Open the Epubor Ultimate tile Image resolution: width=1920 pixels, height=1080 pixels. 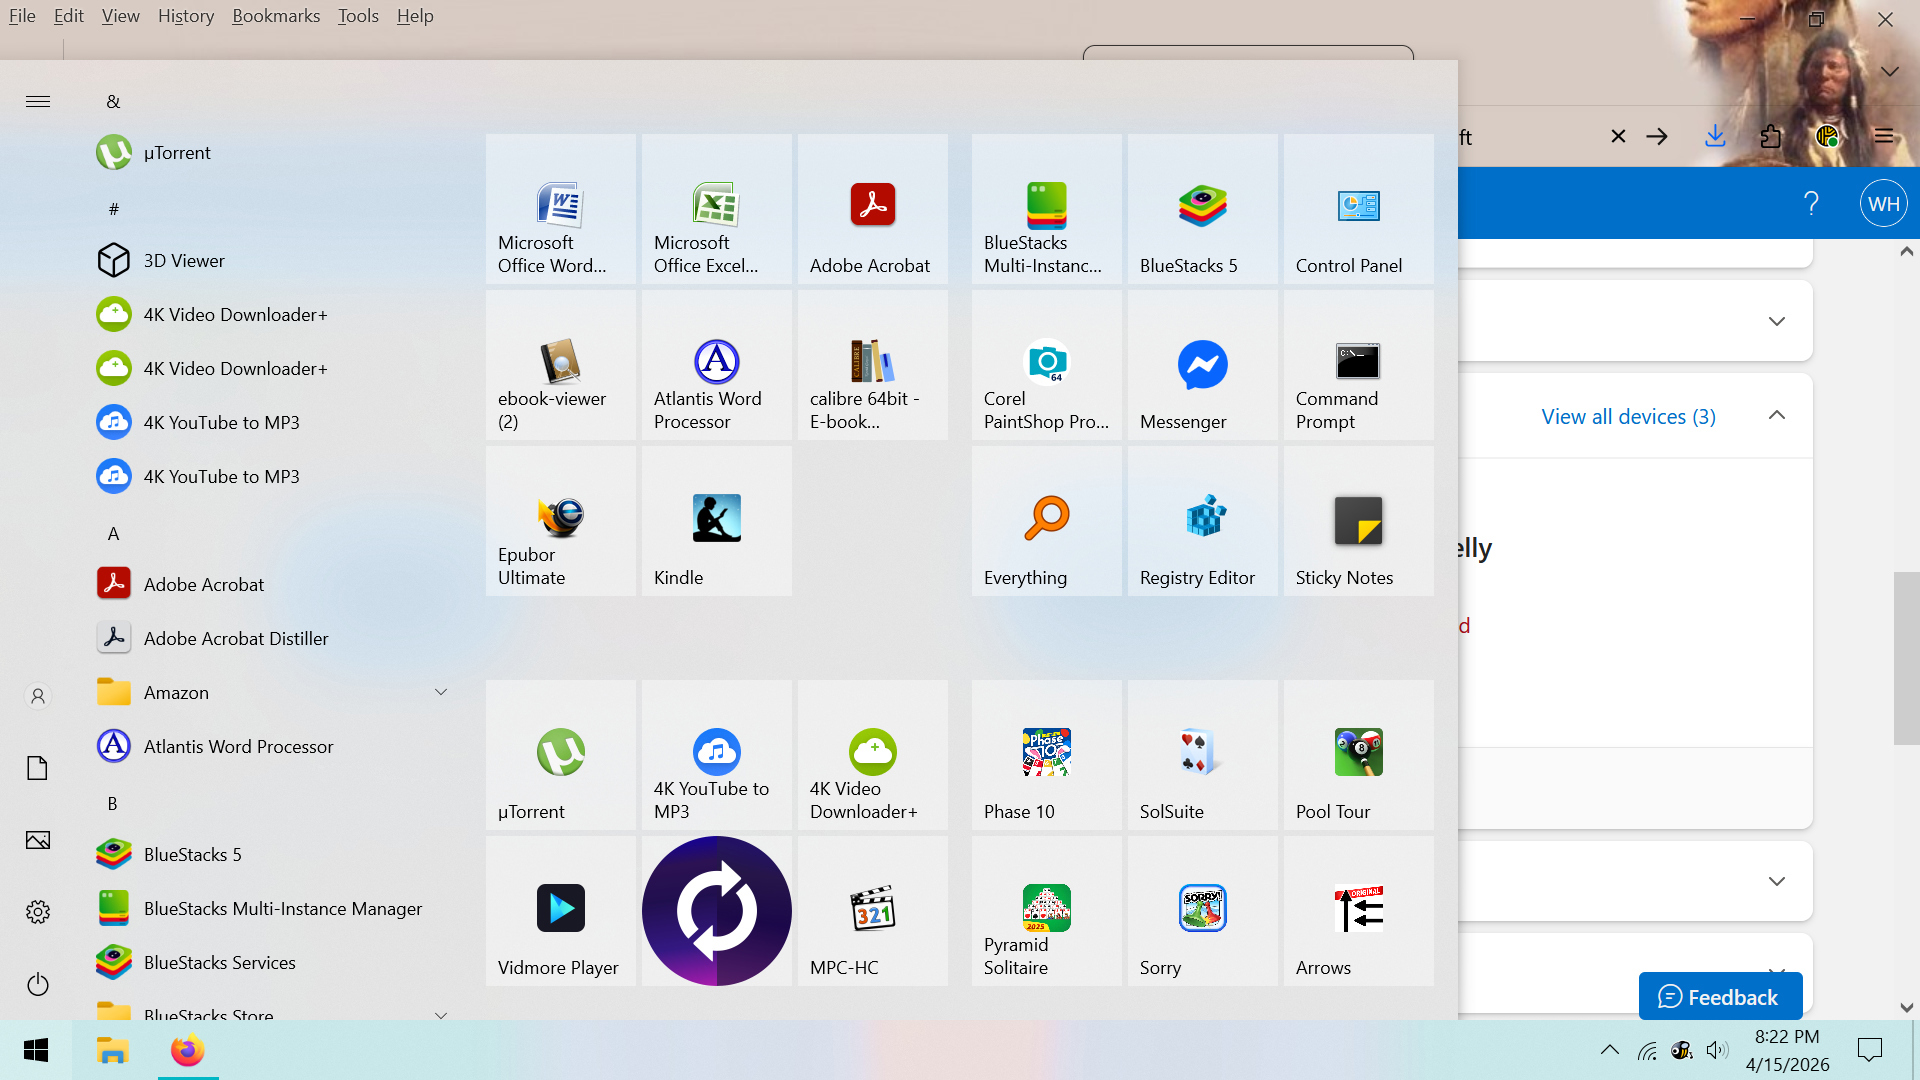click(x=561, y=521)
